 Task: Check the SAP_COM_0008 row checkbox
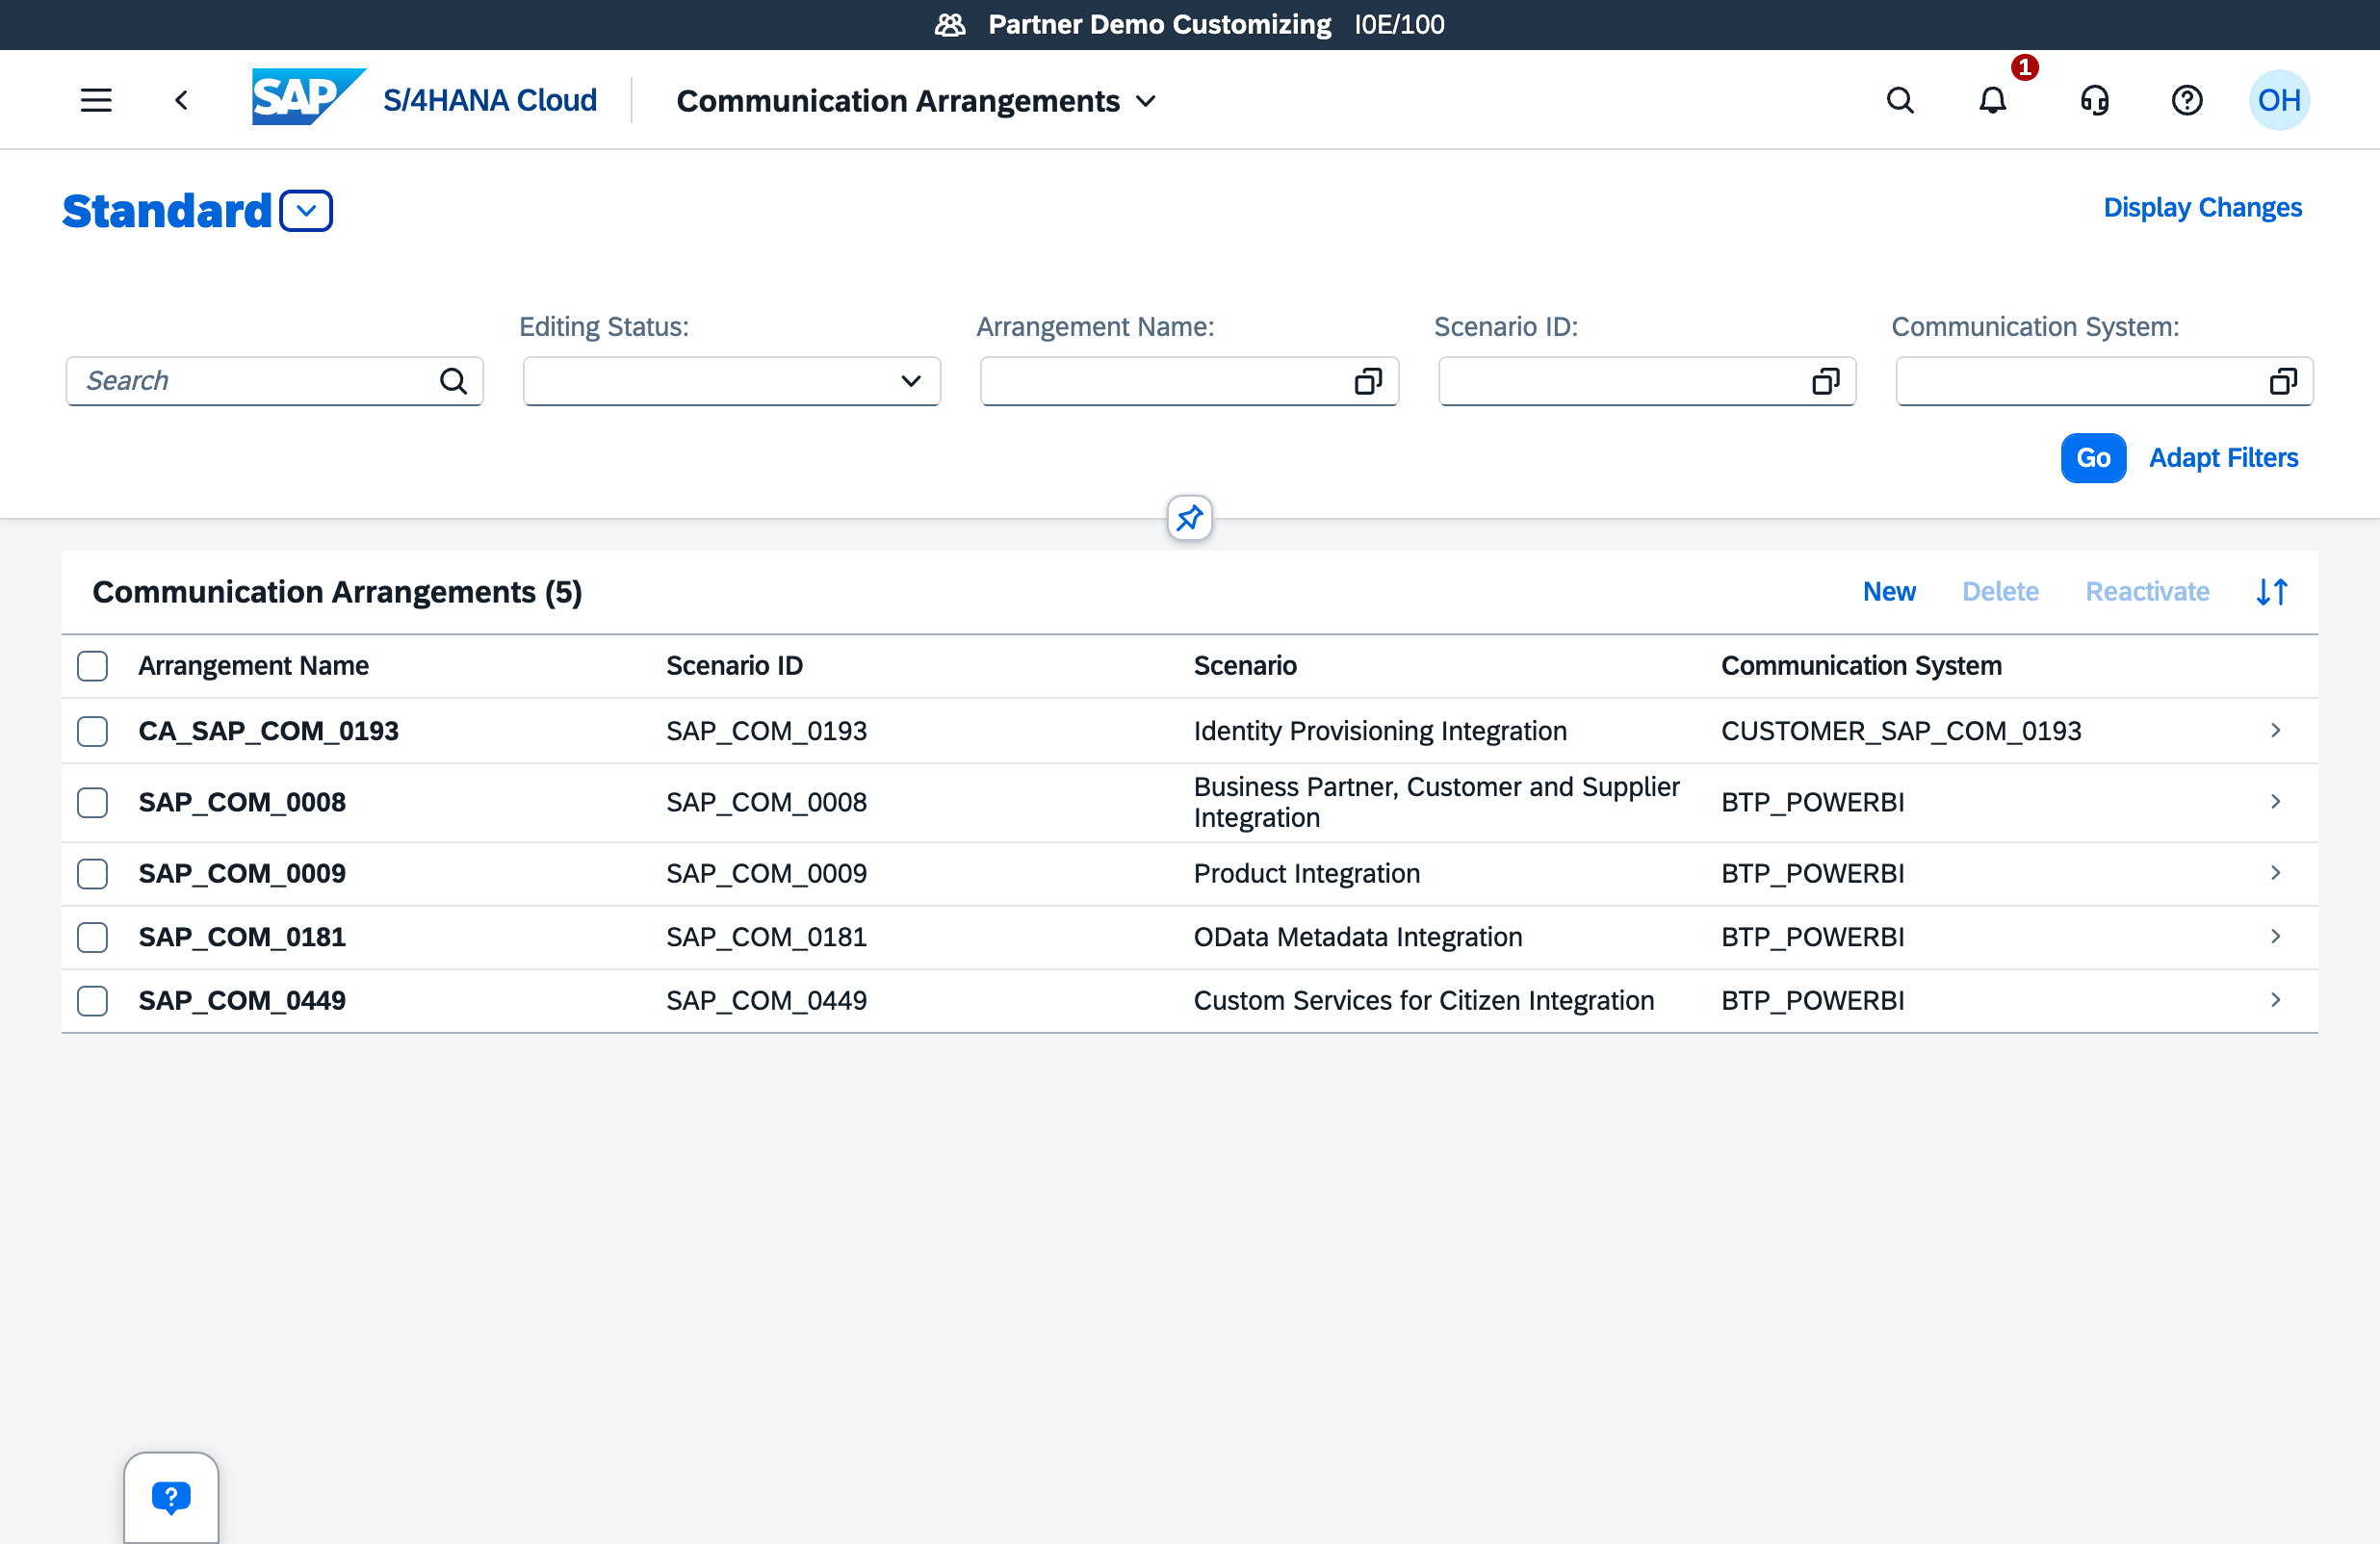(92, 803)
